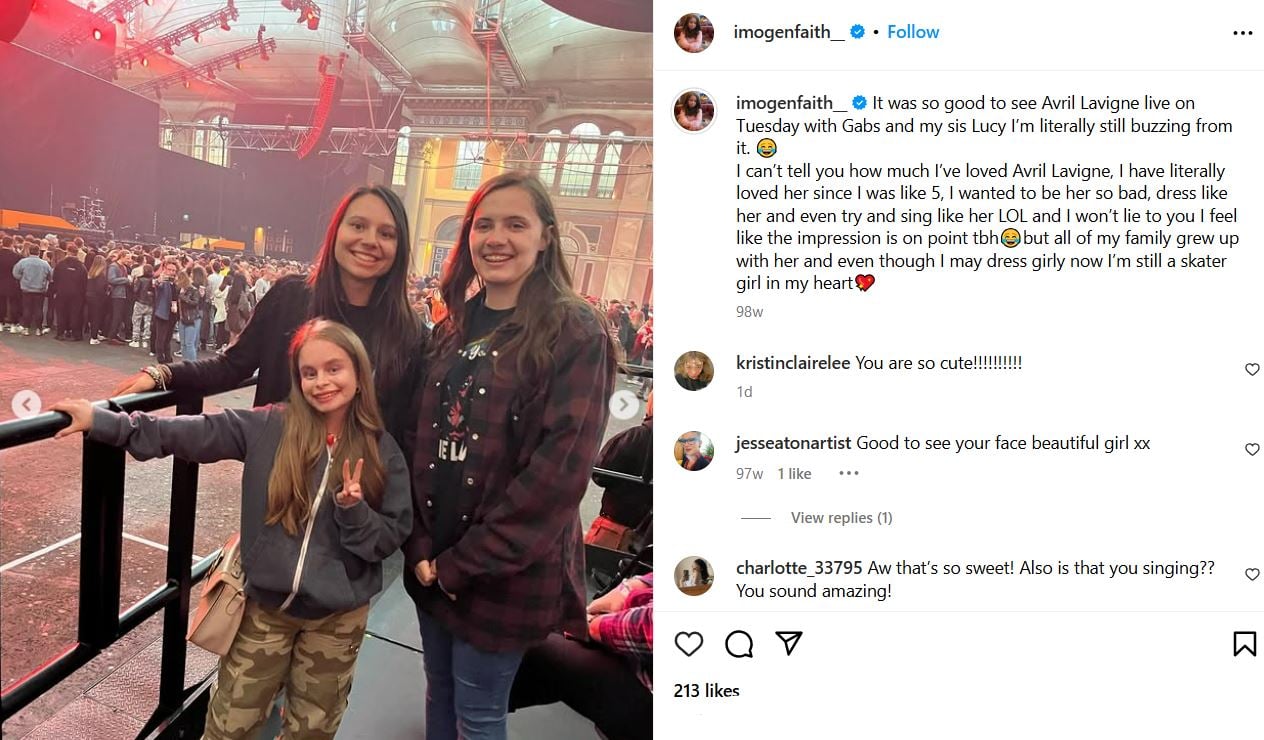The width and height of the screenshot is (1264, 740).
Task: Open more options three-dot menu in header
Action: pyautogui.click(x=1243, y=33)
